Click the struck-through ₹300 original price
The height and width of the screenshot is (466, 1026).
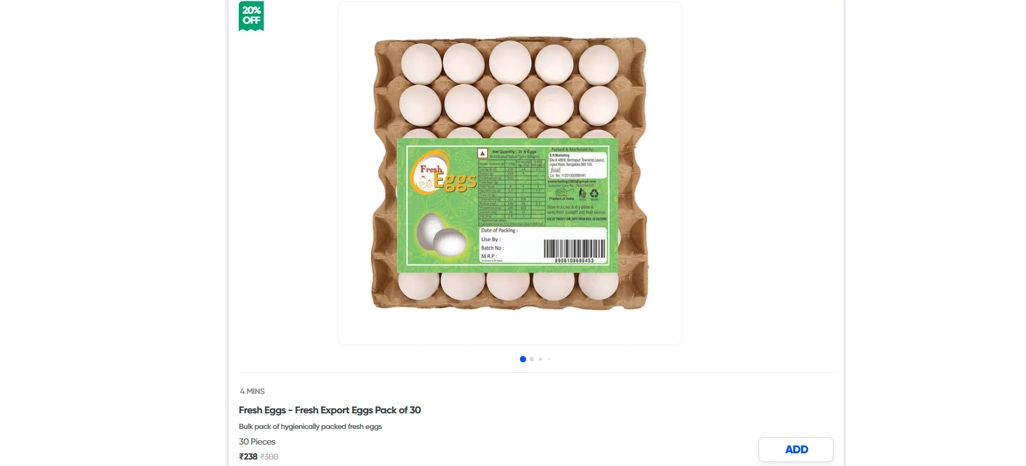[x=269, y=457]
